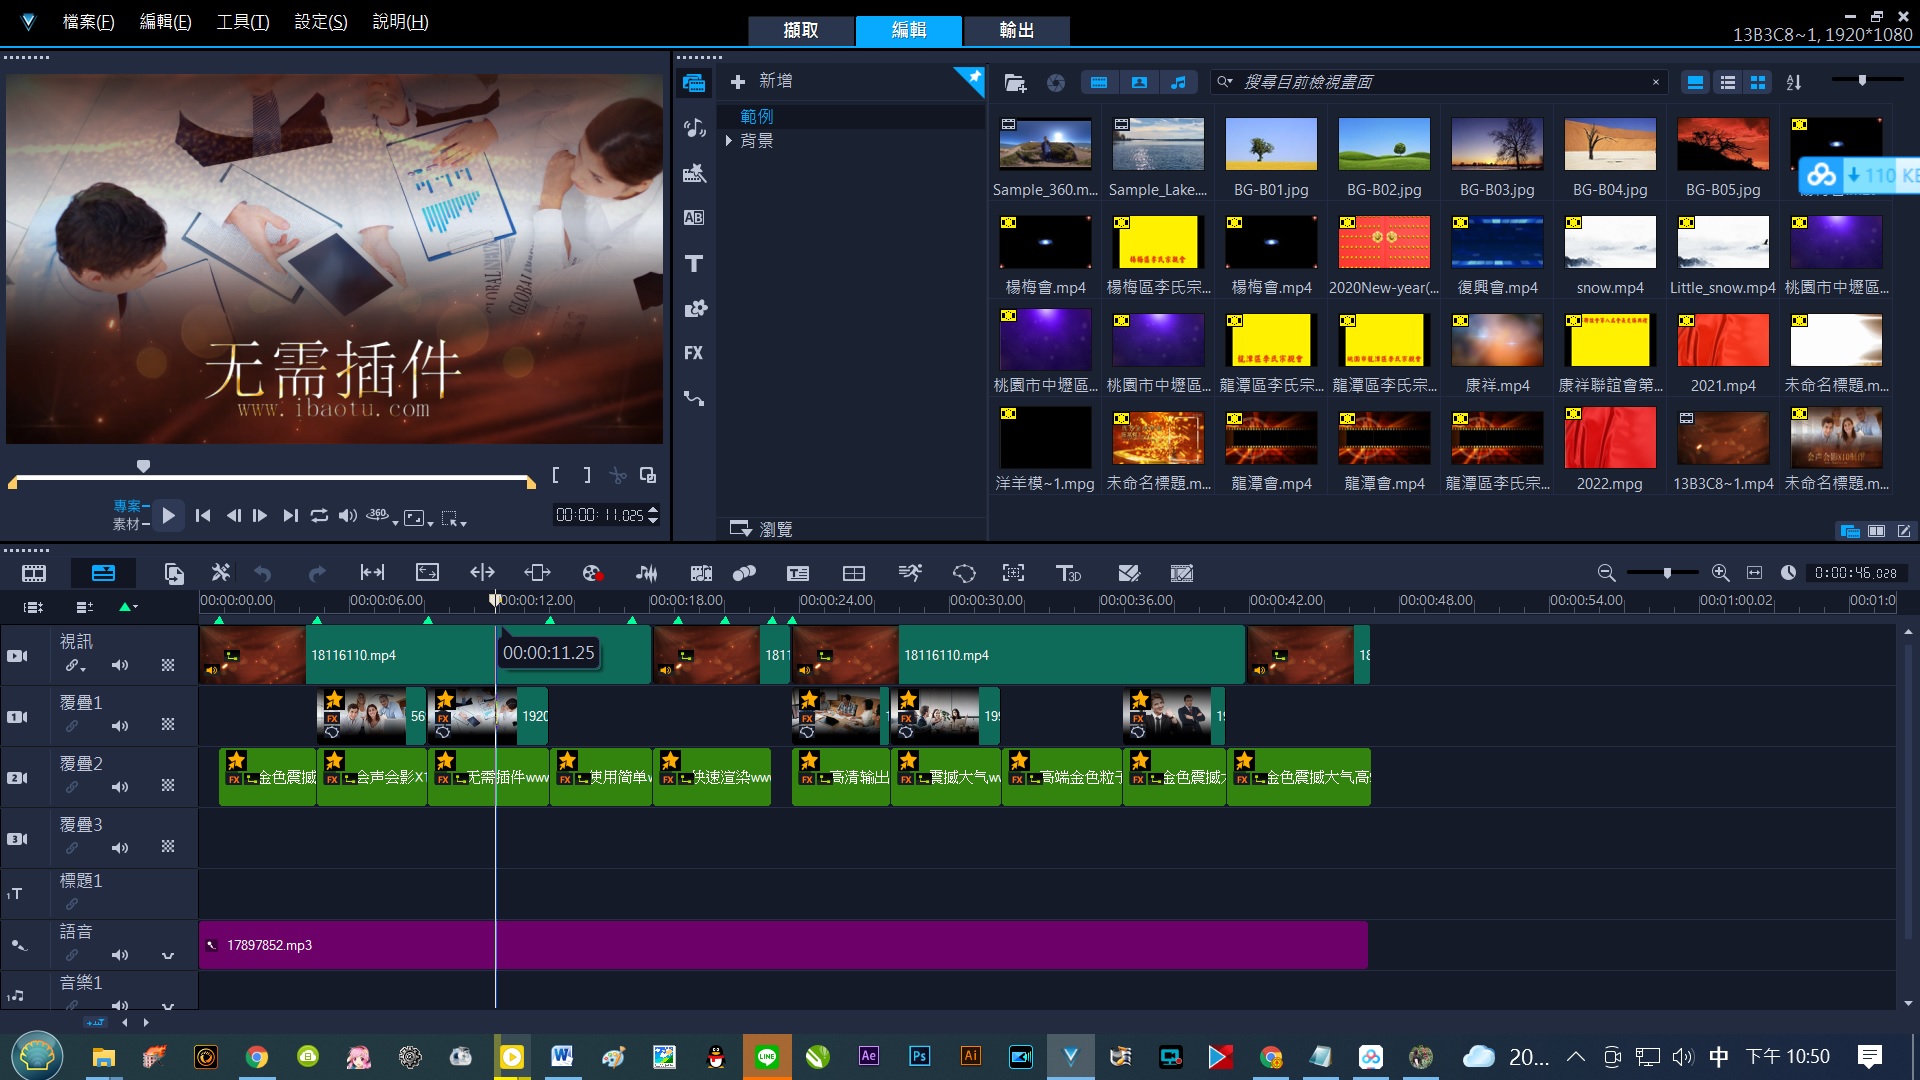This screenshot has height=1080, width=1920.
Task: Switch to the 擷取 tab
Action: [x=801, y=30]
